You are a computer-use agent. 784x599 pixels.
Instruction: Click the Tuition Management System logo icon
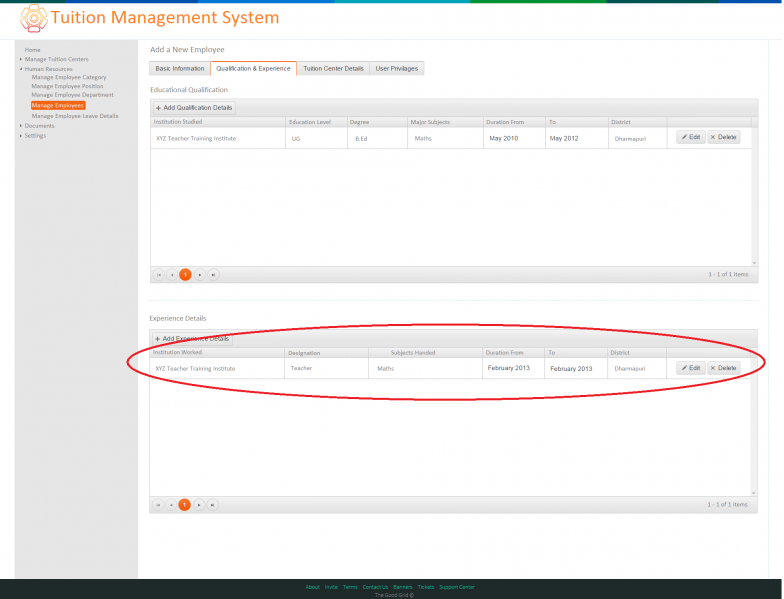coord(34,18)
